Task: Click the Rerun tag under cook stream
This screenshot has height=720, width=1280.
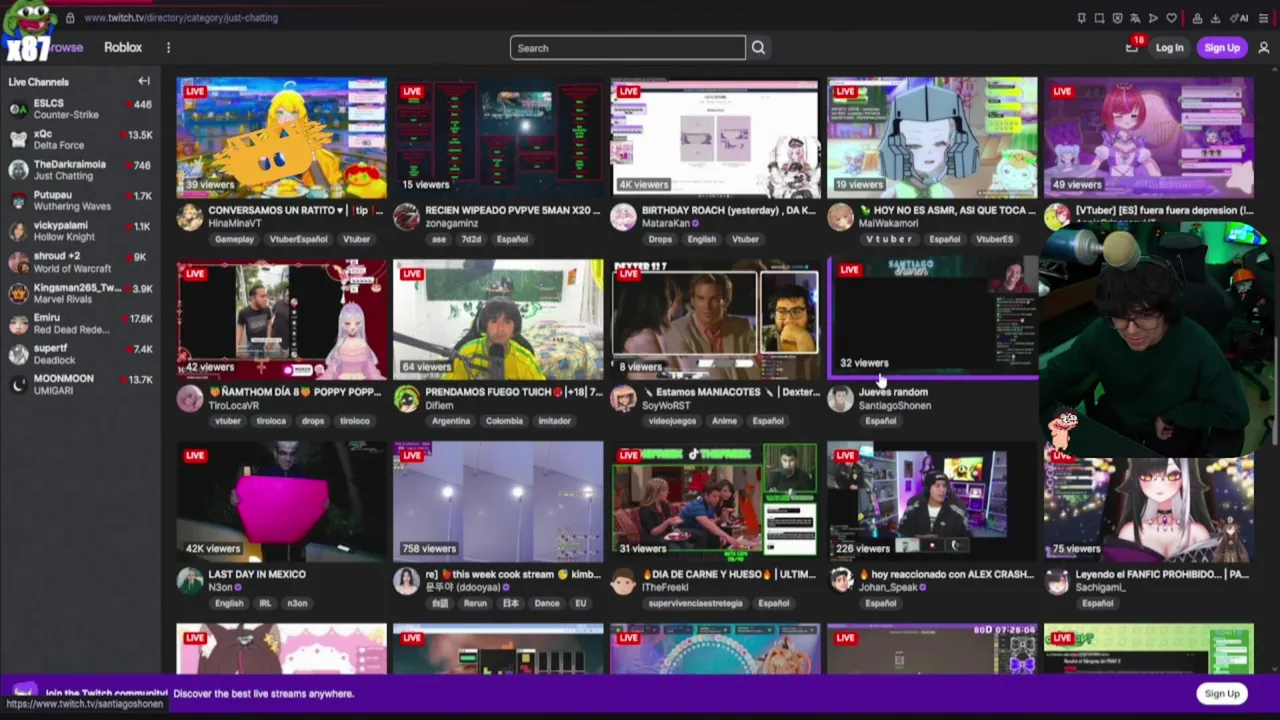Action: [x=475, y=604]
